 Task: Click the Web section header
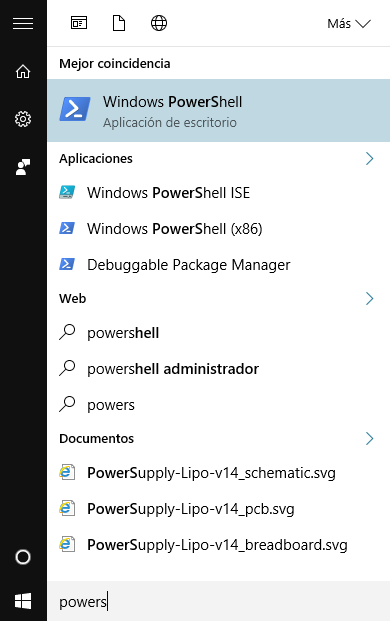pyautogui.click(x=72, y=299)
